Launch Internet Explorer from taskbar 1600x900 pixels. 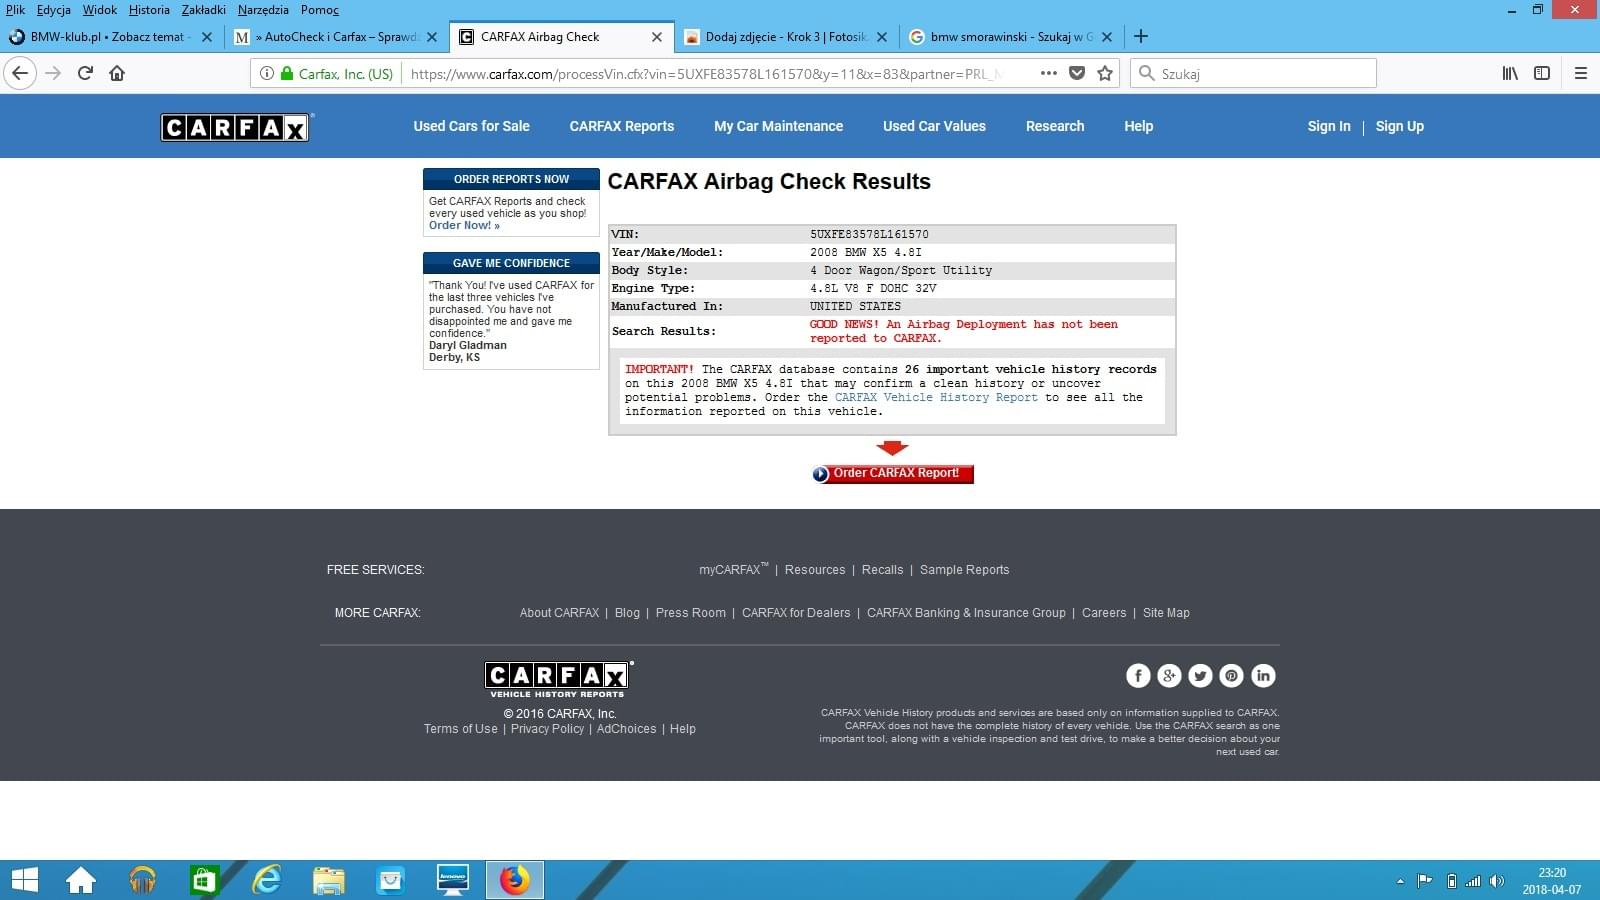tap(266, 880)
